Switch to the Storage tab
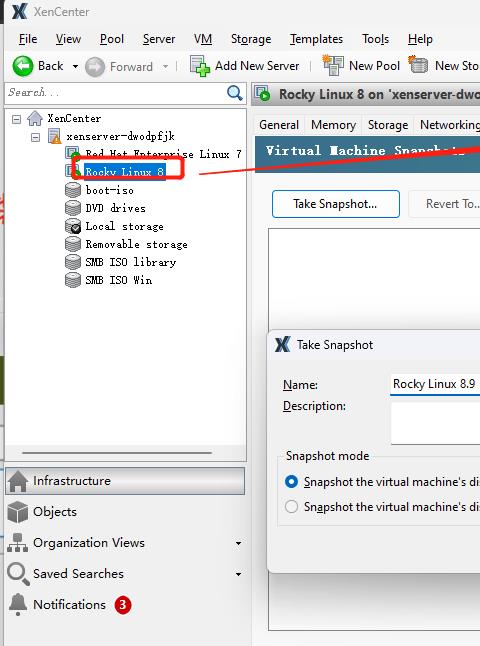The image size is (480, 646). (388, 125)
